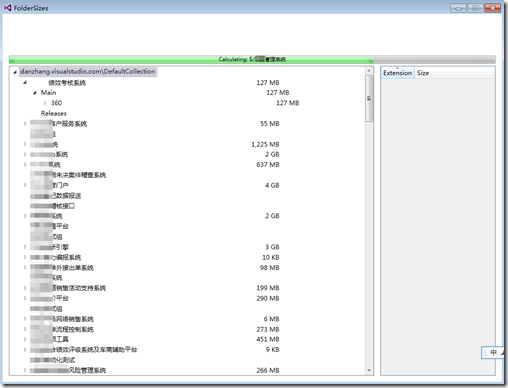508x388 pixels.
Task: Select the 360 folder in tree
Action: 56,103
